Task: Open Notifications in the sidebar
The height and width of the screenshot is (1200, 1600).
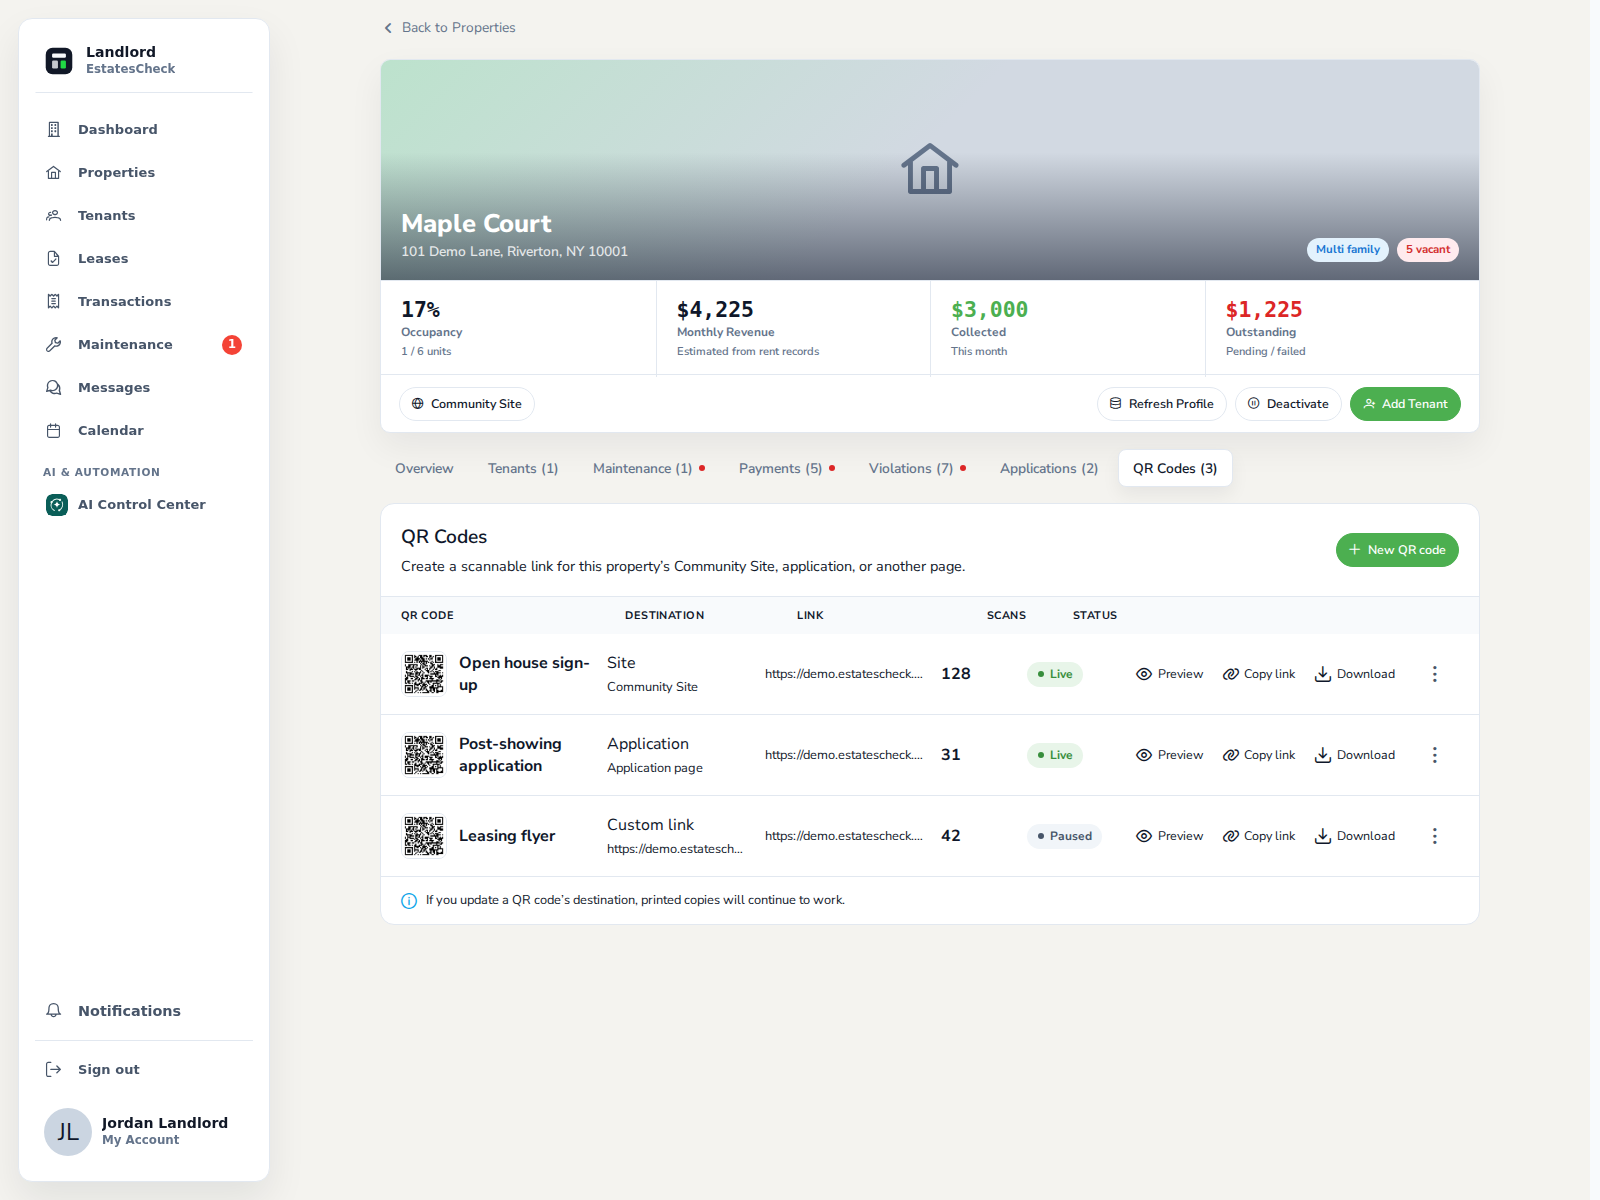Action: tap(143, 1010)
